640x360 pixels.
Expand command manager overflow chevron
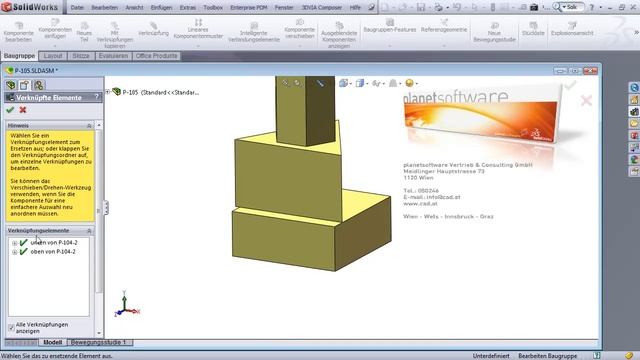click(636, 33)
